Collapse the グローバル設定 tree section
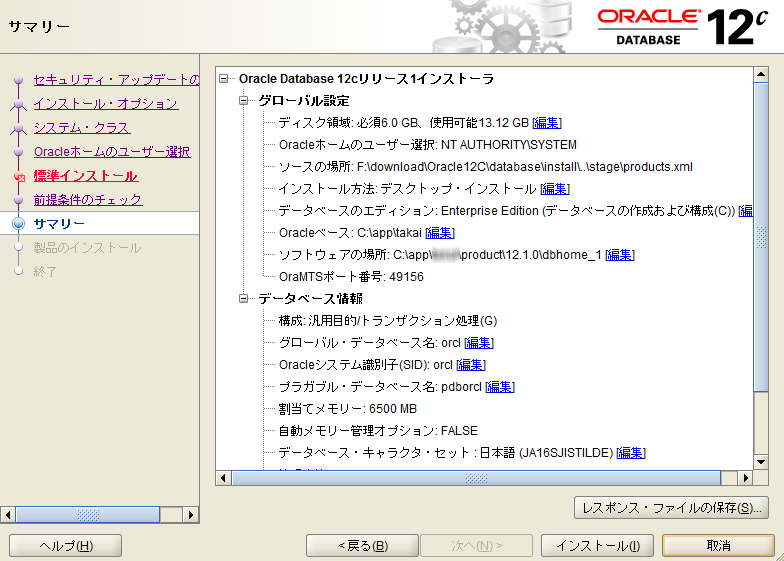Screen dimensions: 784x561 [x=244, y=101]
